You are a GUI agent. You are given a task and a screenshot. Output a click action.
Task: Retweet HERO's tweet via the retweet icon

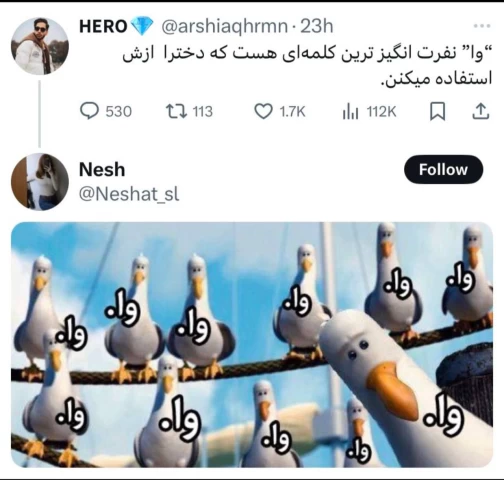pos(176,111)
